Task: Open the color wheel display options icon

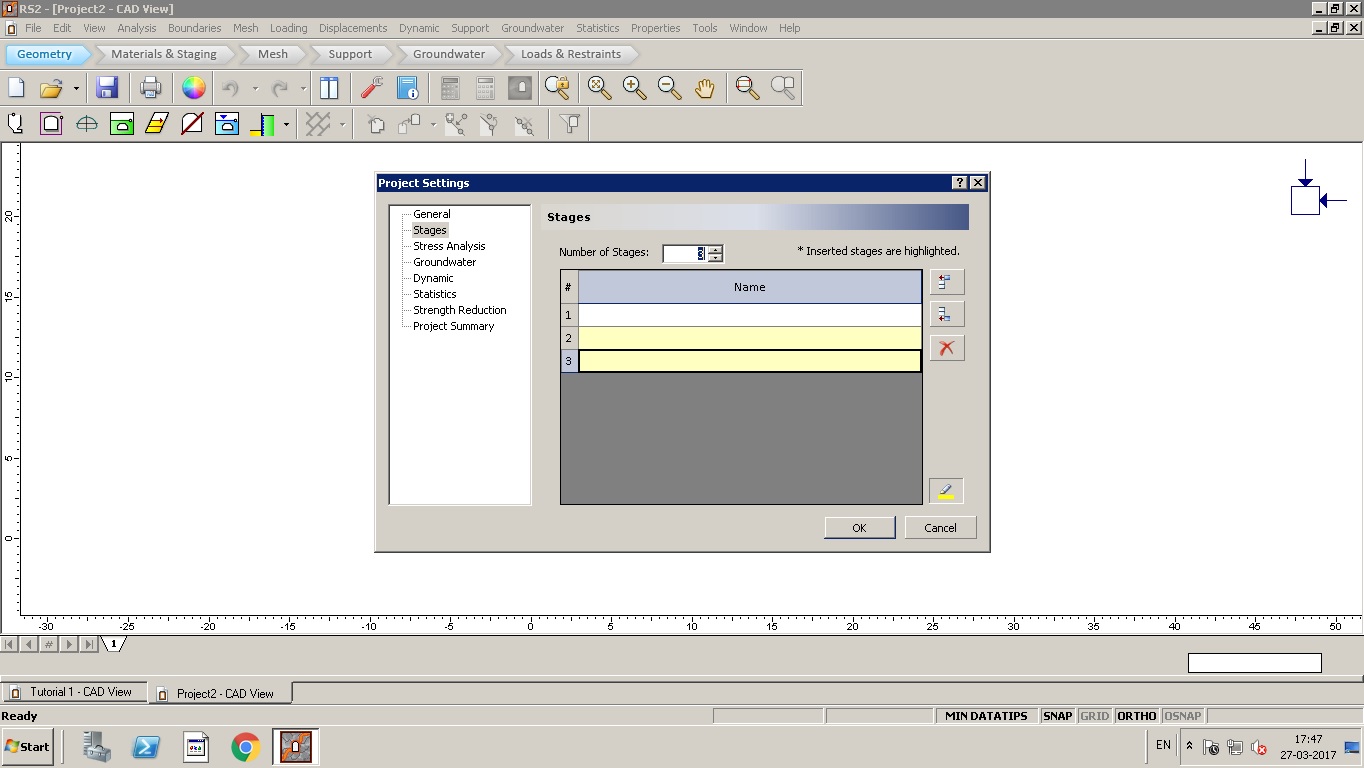Action: [193, 88]
